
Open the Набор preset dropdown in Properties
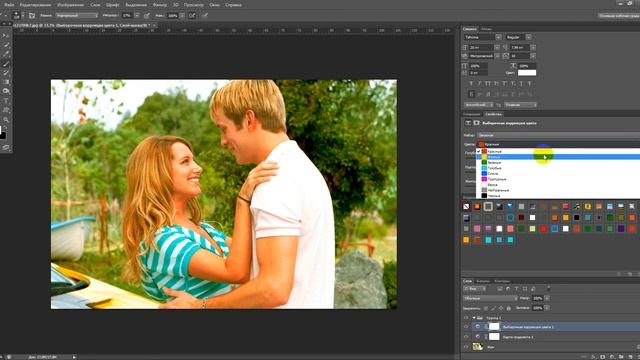(558, 135)
